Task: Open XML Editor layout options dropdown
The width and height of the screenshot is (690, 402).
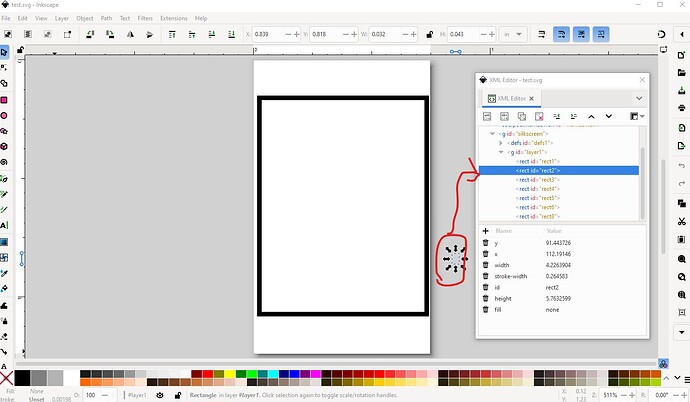Action: [x=637, y=117]
